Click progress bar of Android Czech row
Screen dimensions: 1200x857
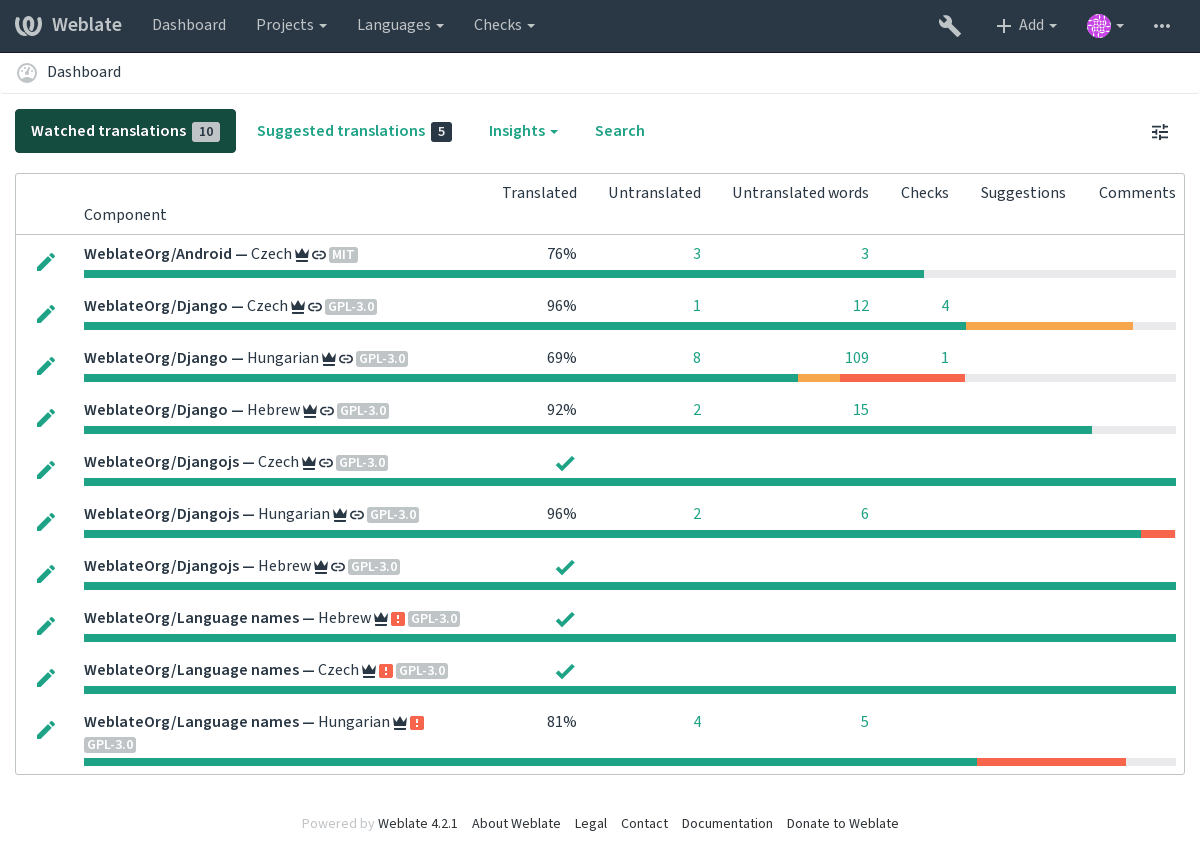[630, 274]
